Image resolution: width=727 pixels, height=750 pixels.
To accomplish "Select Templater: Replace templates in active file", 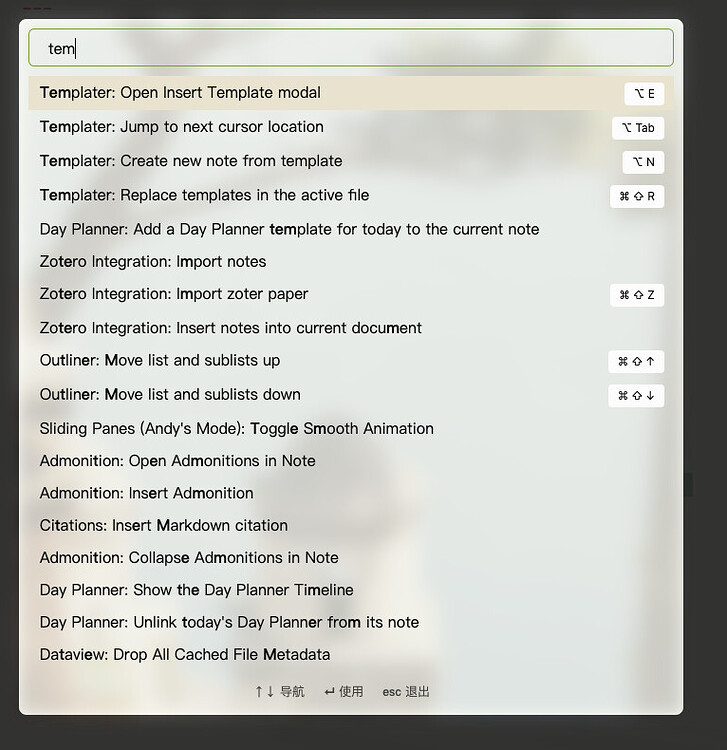I will pyautogui.click(x=204, y=195).
